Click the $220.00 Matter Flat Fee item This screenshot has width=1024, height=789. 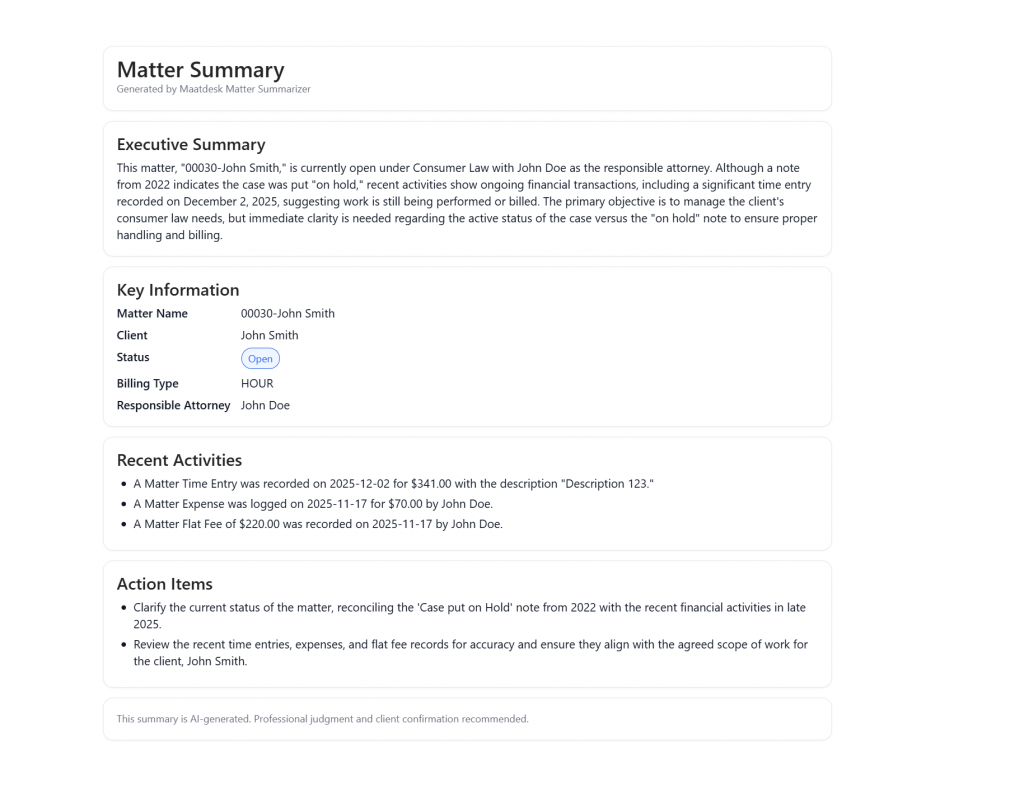pyautogui.click(x=318, y=524)
